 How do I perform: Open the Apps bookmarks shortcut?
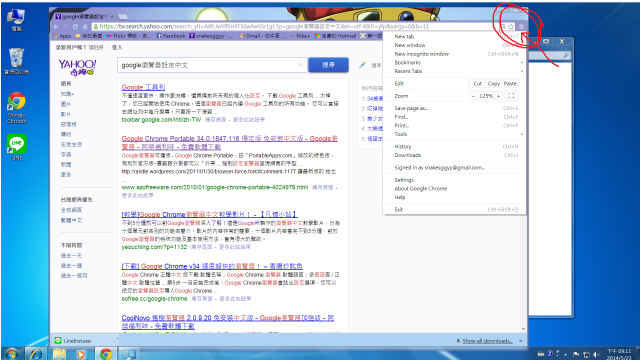click(62, 36)
